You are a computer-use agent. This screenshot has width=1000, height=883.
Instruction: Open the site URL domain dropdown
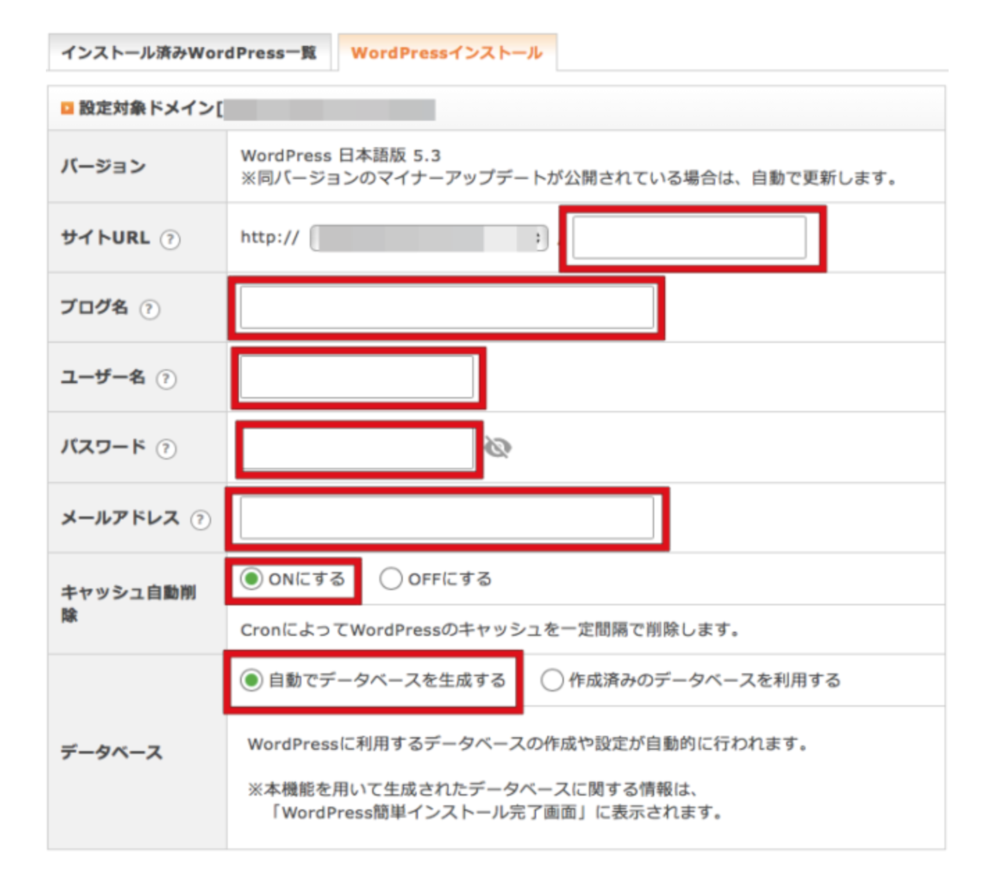point(429,238)
